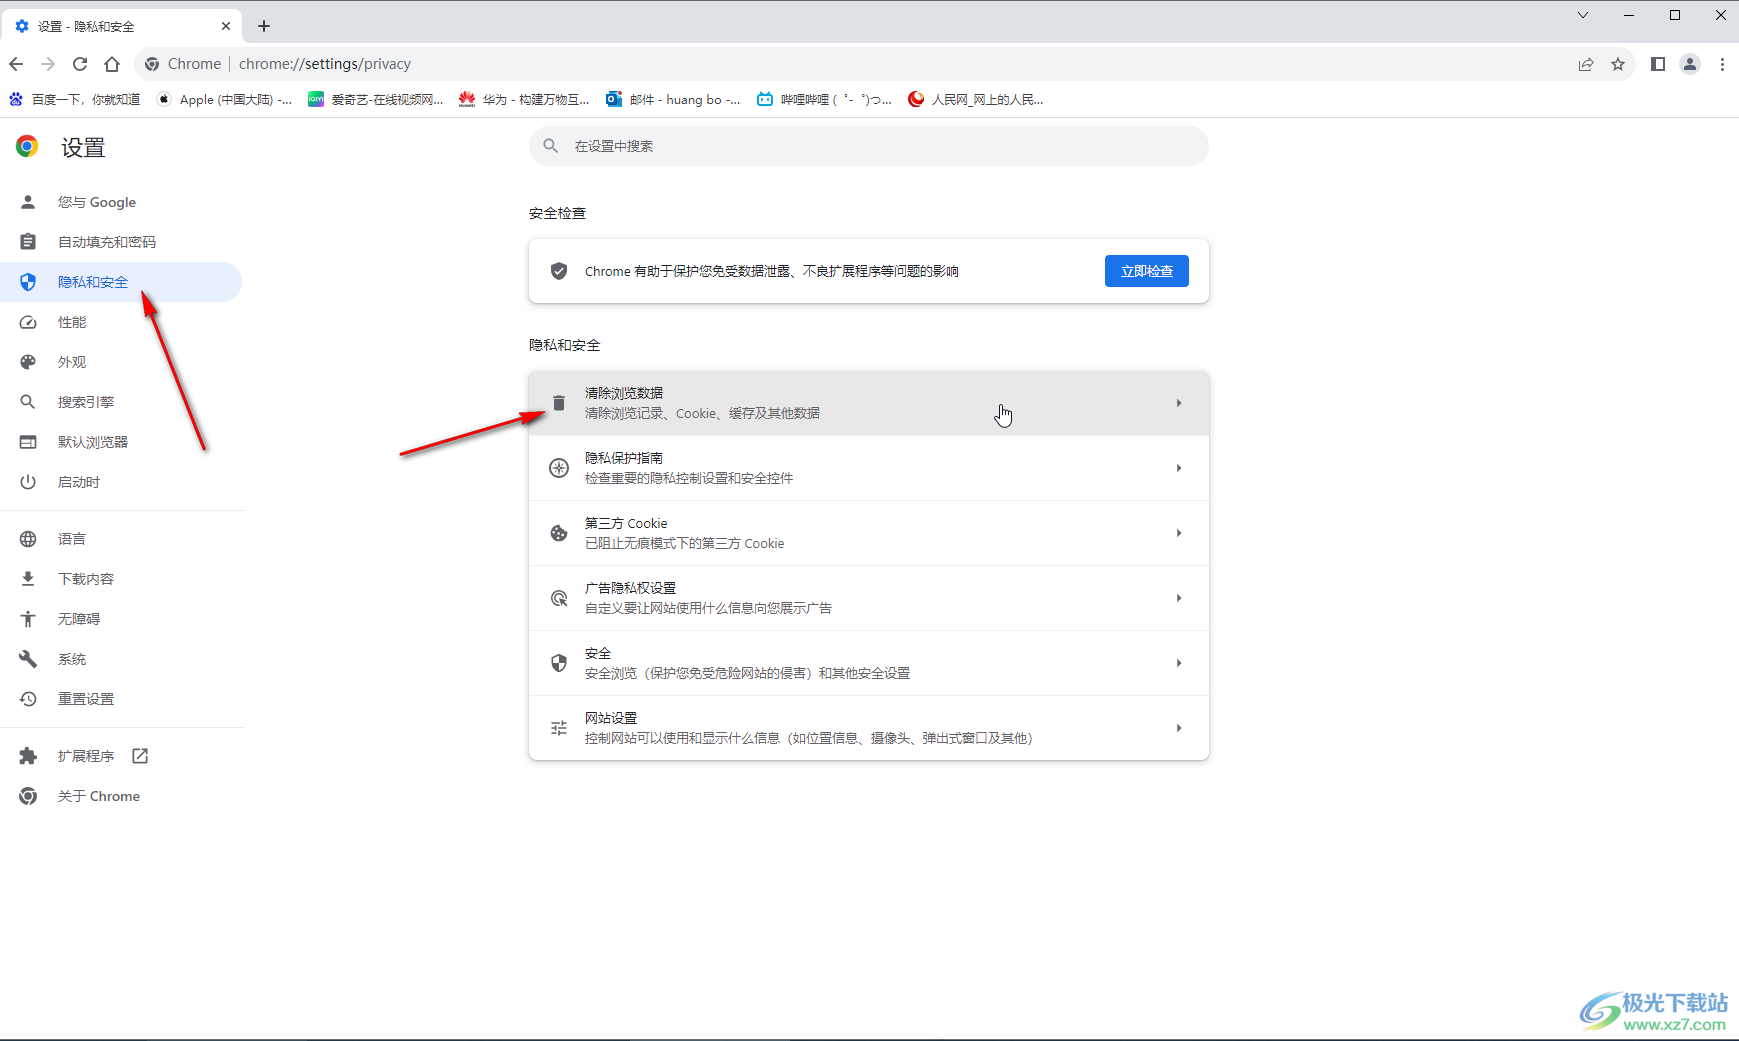The image size is (1739, 1041).
Task: Open the 百度一下 bookmark
Action: (75, 99)
